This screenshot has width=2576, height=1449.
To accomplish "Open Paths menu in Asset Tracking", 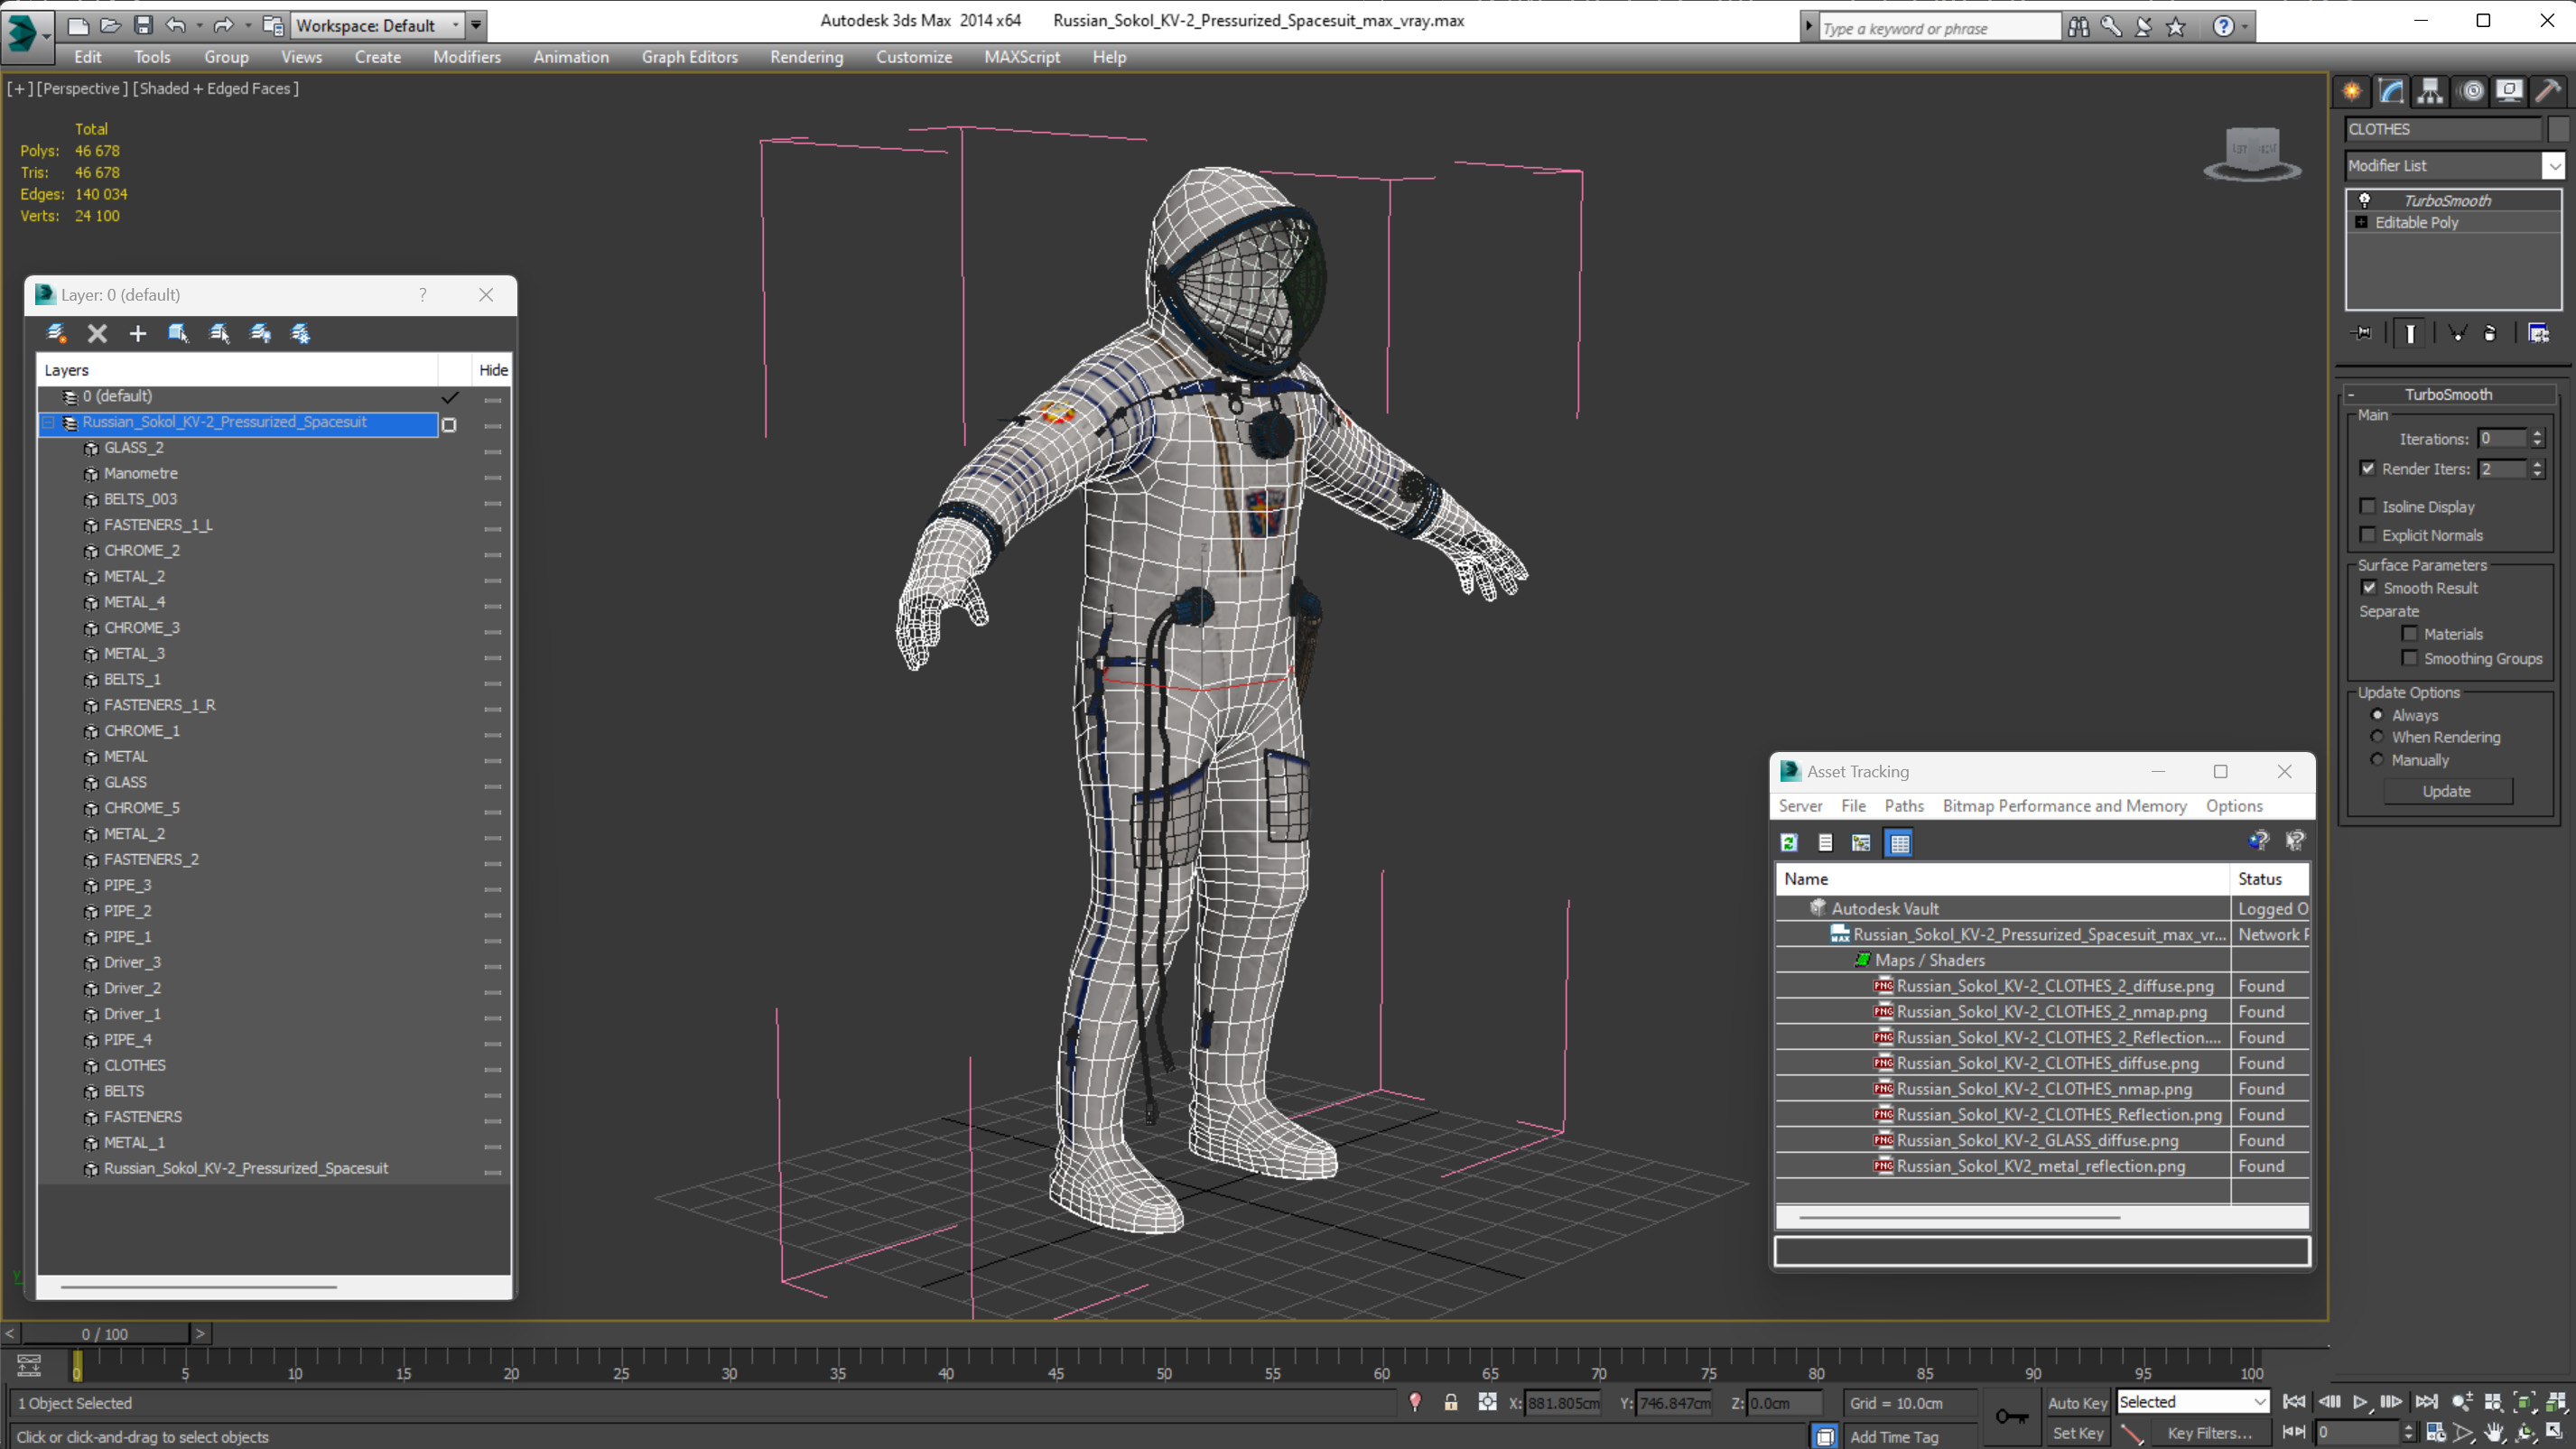I will (x=1904, y=805).
